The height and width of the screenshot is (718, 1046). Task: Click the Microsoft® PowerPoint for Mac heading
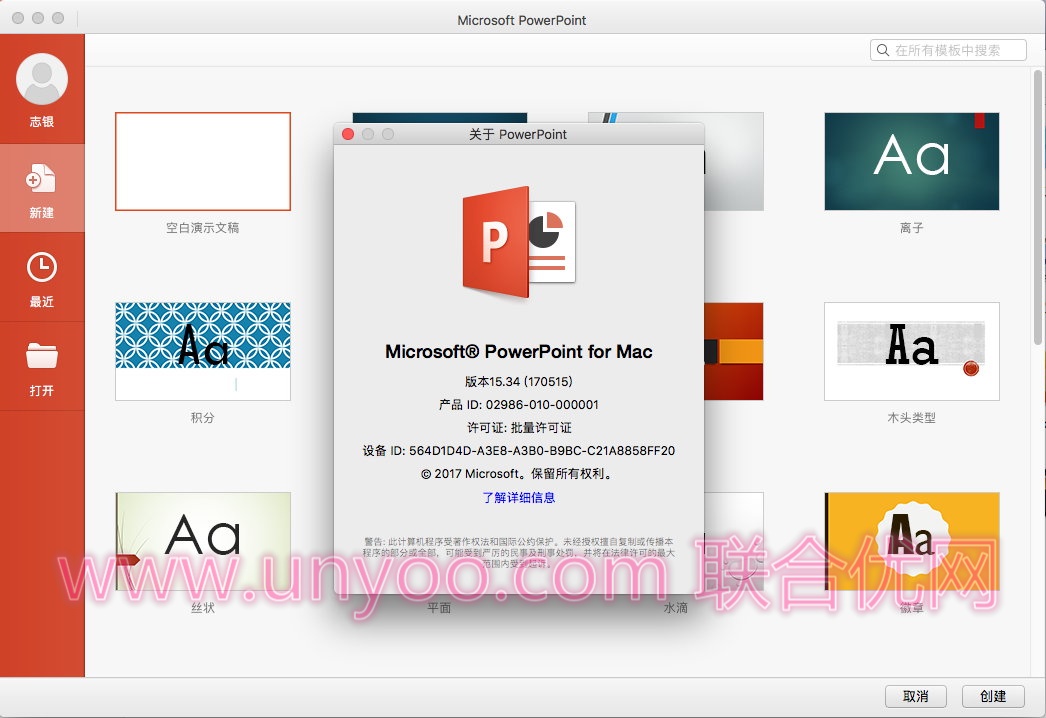tap(518, 352)
